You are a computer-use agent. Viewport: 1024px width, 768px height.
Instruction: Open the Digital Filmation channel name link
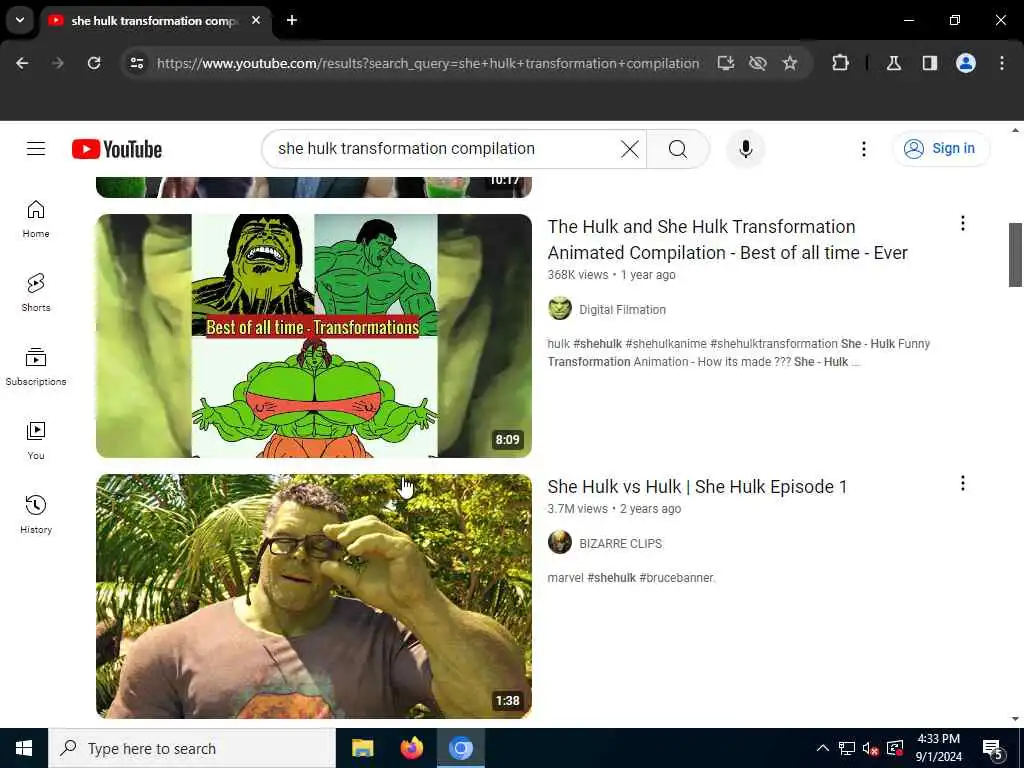click(x=622, y=310)
